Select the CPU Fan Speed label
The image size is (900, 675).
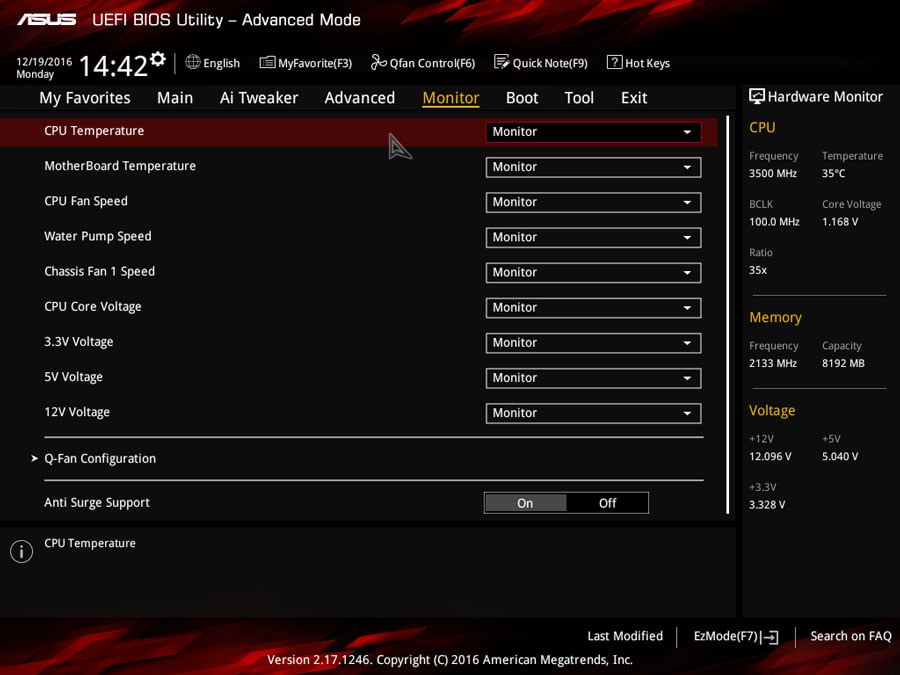point(86,201)
